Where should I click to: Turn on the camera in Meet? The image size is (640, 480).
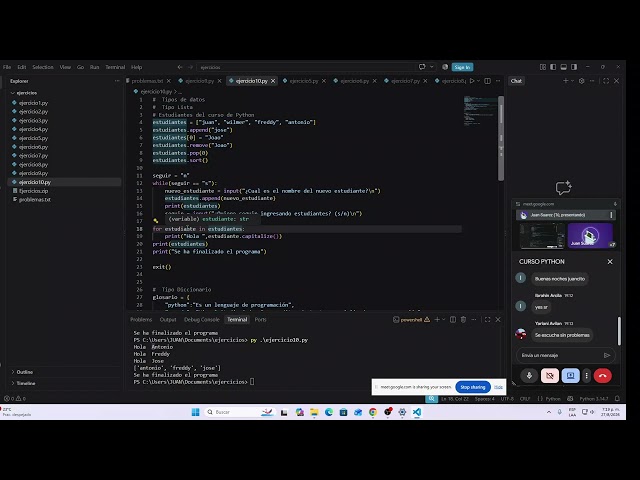point(550,376)
